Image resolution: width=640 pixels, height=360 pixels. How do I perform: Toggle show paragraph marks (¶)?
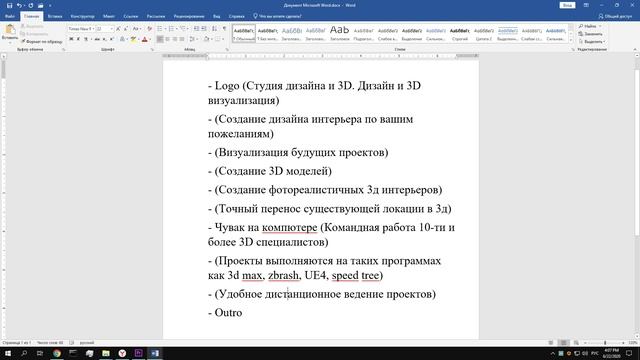224,29
